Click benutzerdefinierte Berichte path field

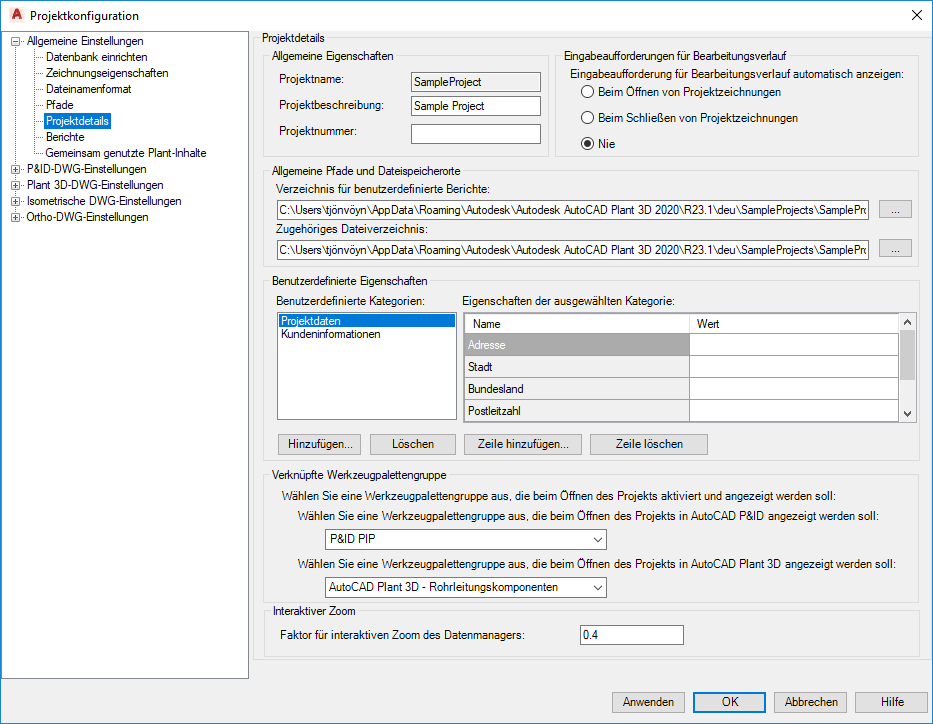tap(572, 210)
